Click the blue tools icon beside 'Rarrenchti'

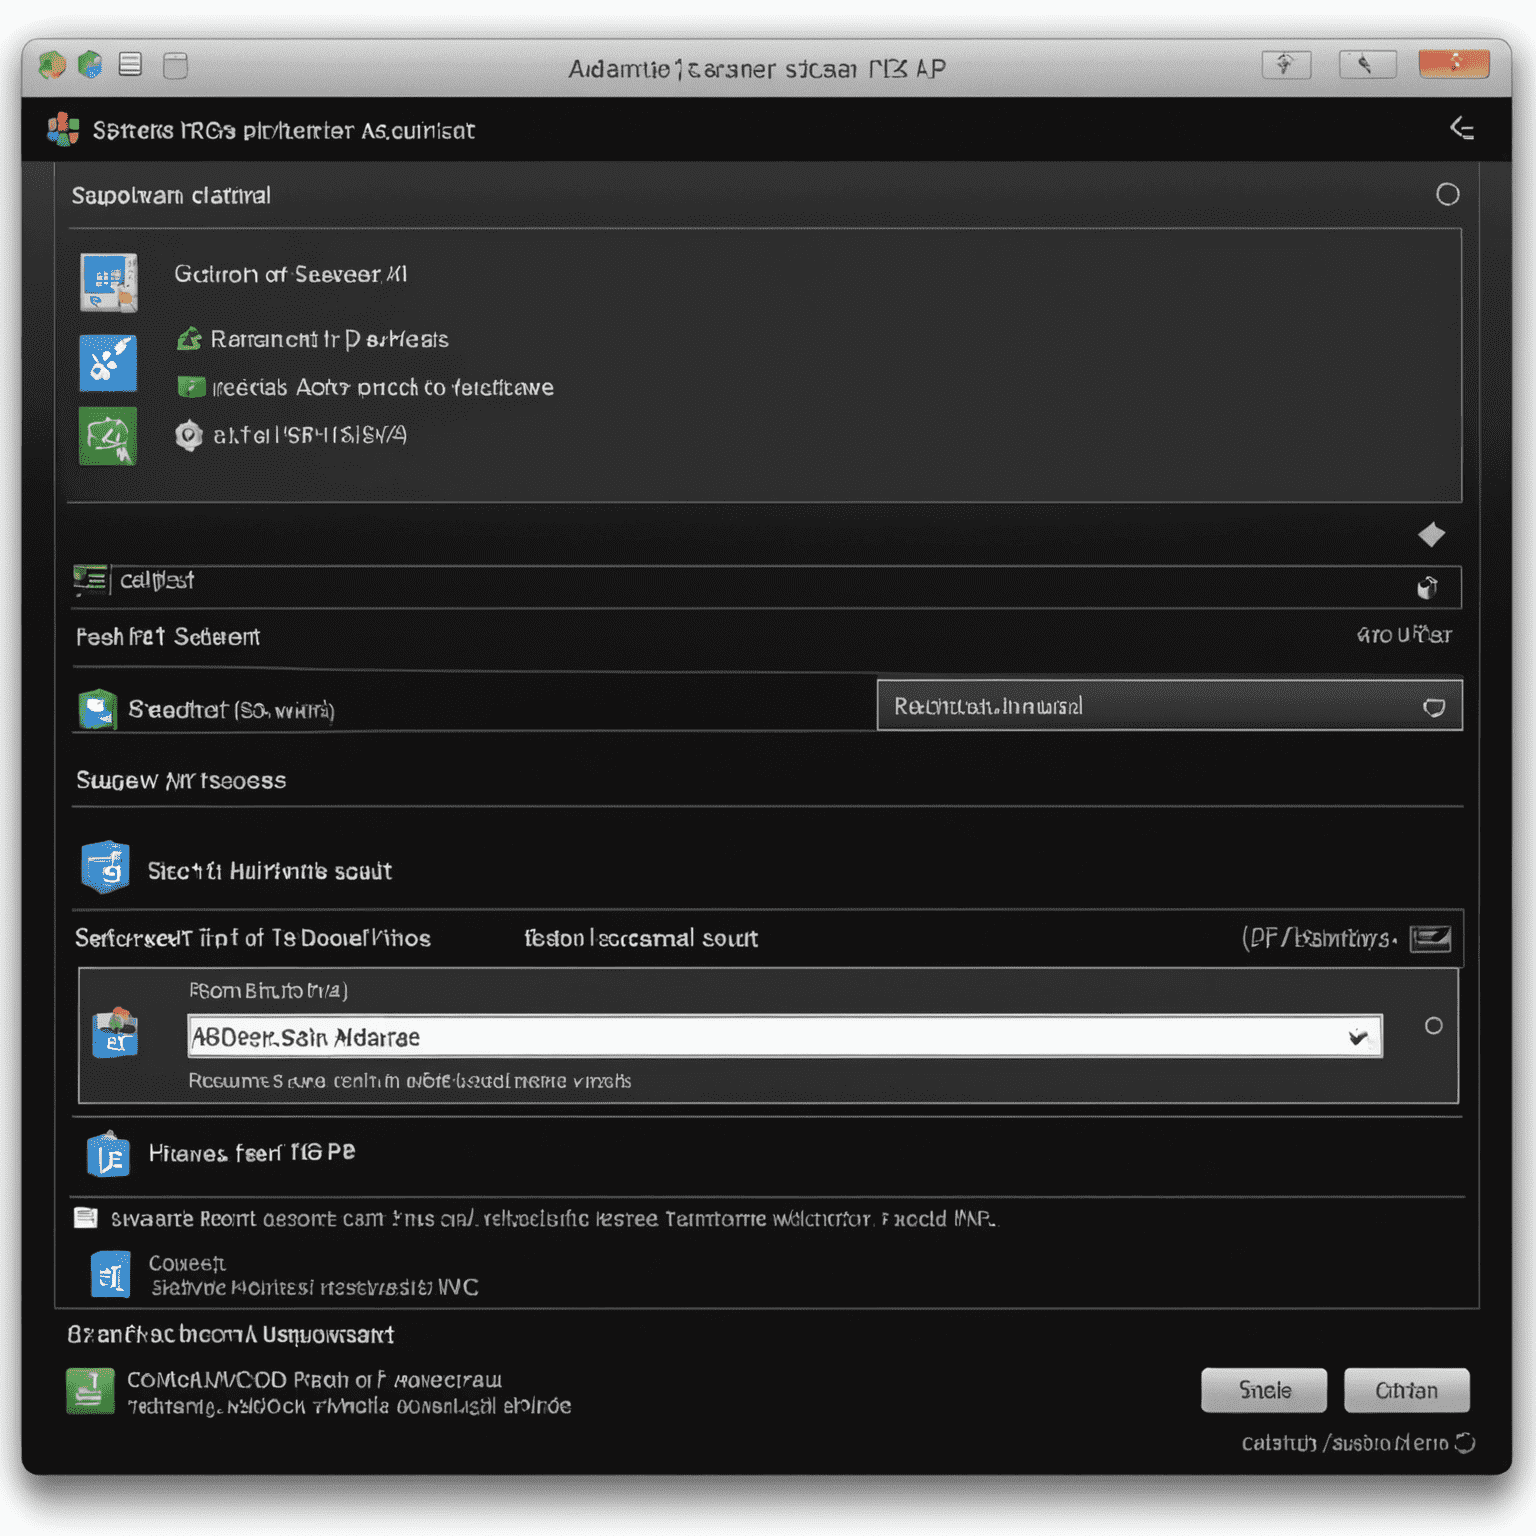[108, 363]
